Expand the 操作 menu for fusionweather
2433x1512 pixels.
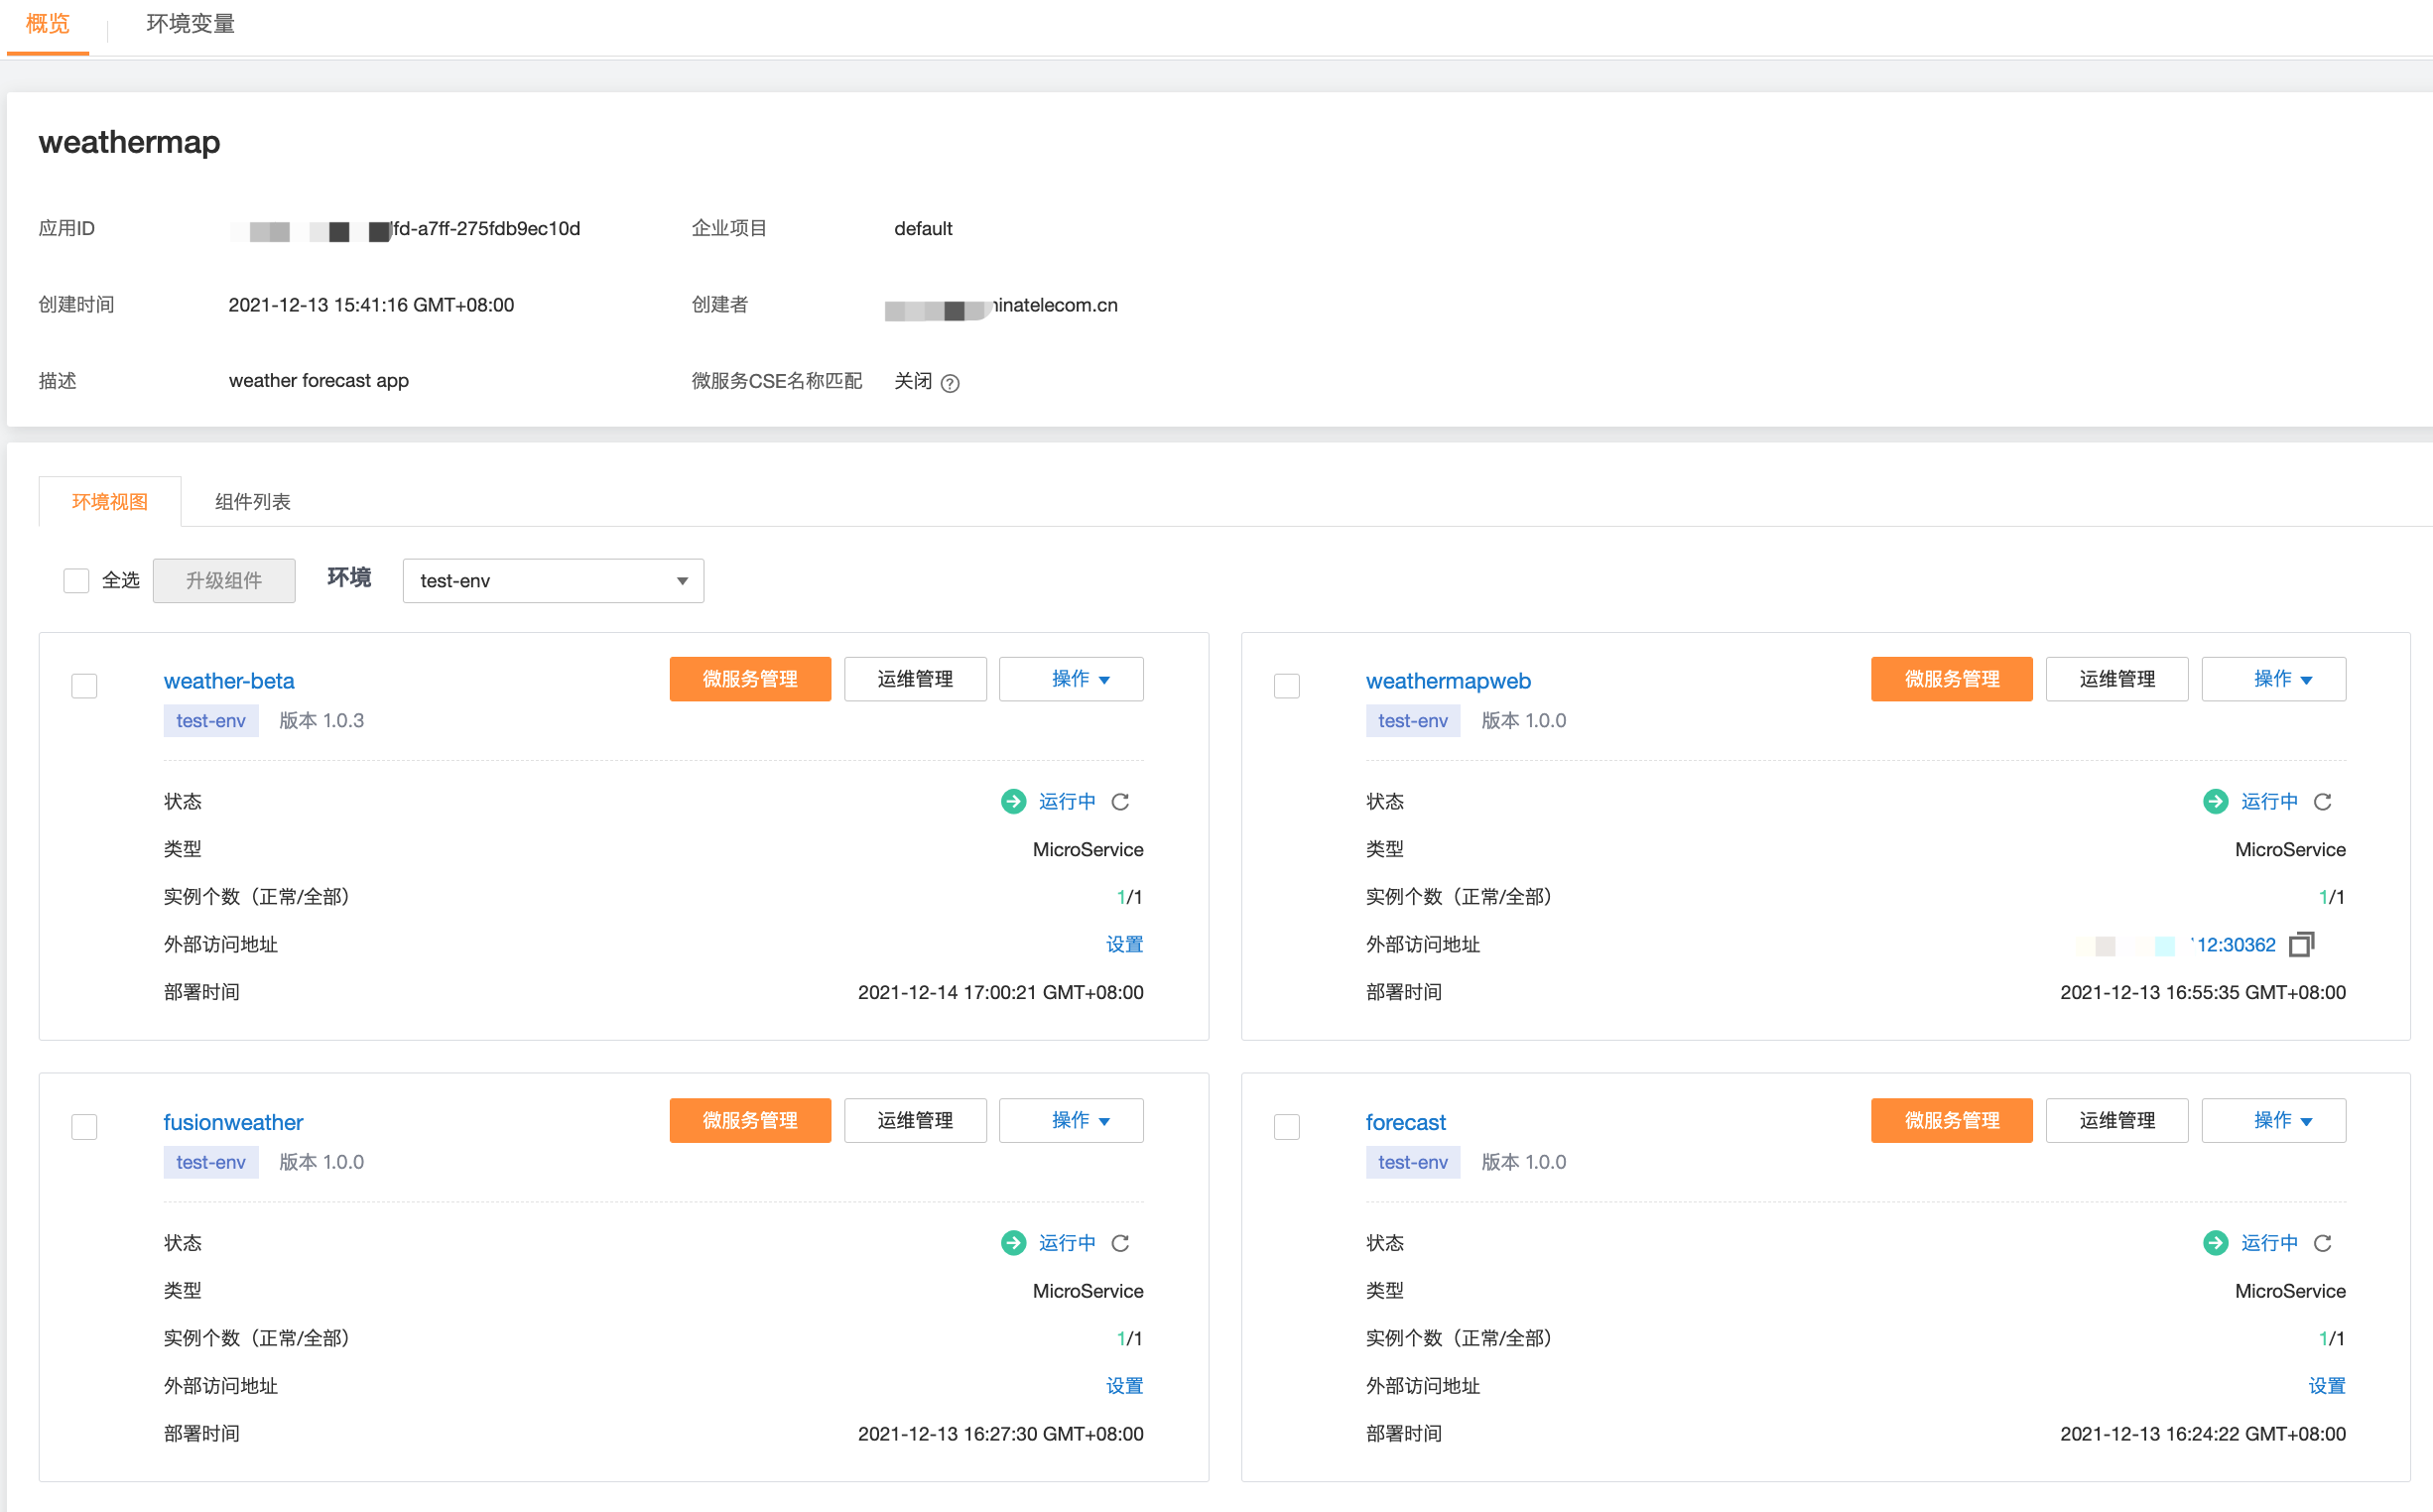point(1071,1121)
